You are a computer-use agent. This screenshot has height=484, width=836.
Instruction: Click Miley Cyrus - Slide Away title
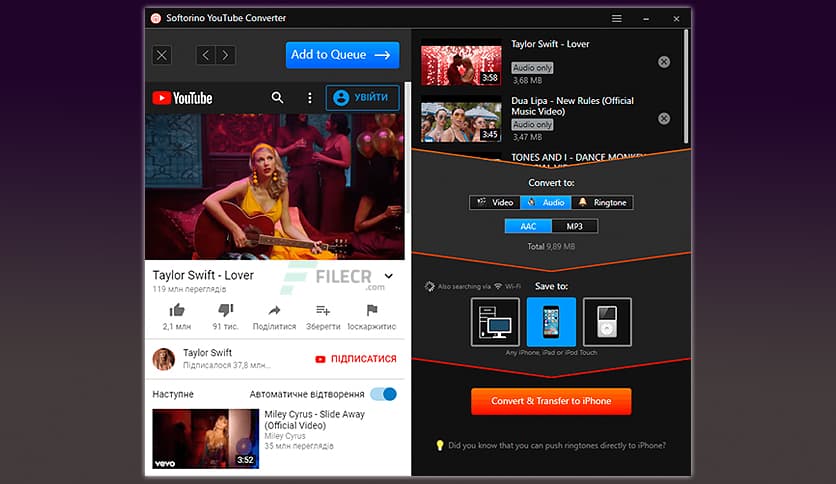[x=315, y=420]
